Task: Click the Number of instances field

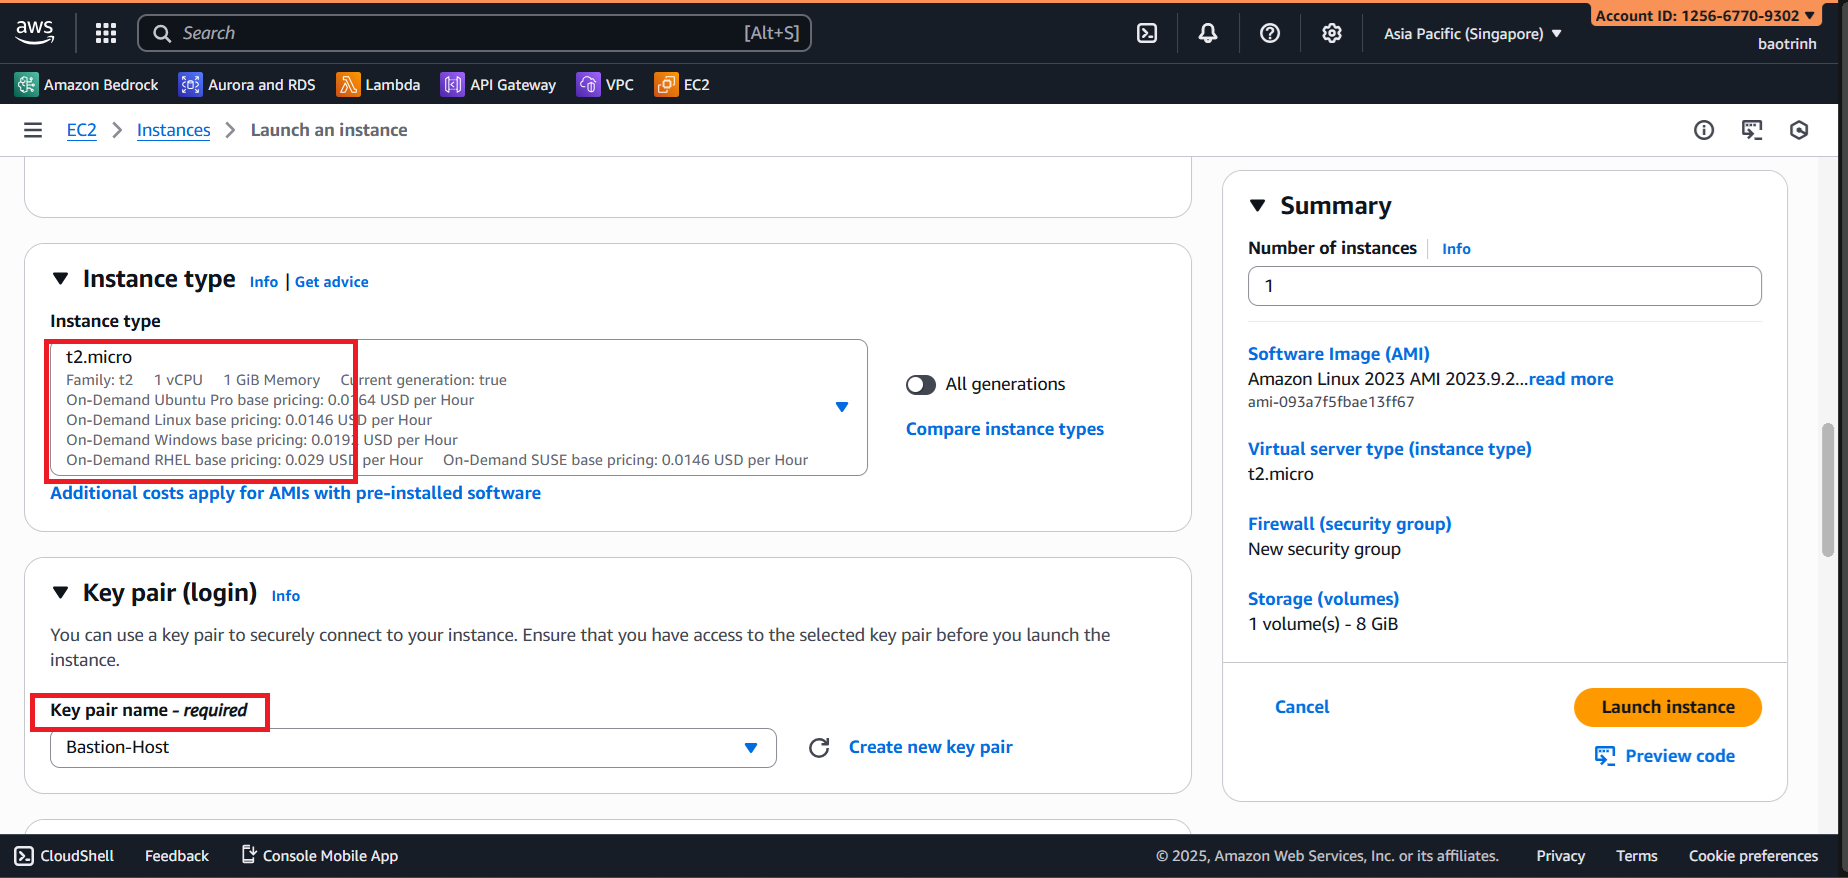Action: tap(1504, 286)
